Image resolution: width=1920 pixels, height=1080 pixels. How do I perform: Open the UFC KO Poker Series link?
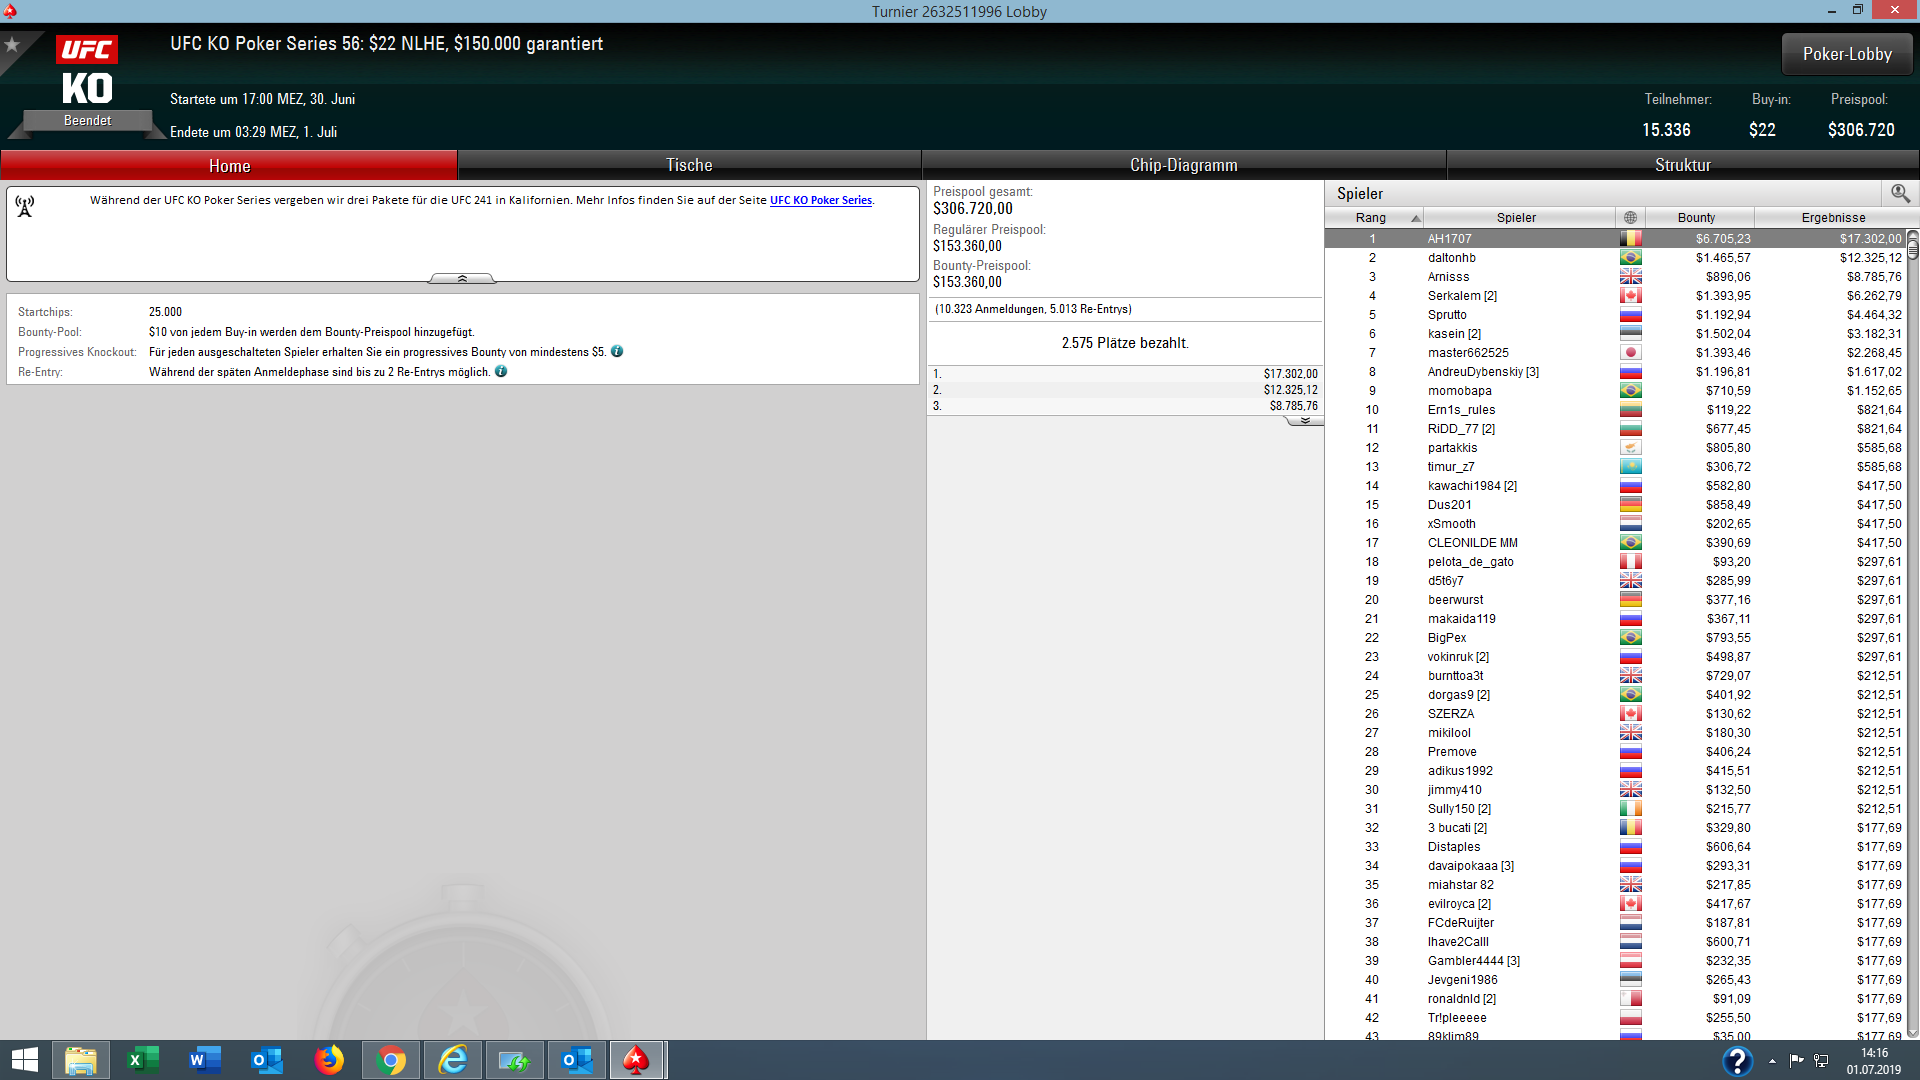click(x=820, y=200)
